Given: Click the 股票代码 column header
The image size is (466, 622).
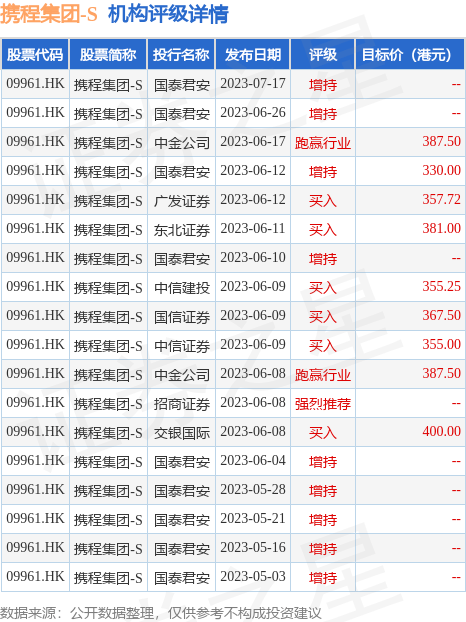Looking at the screenshot, I should click(x=35, y=54).
